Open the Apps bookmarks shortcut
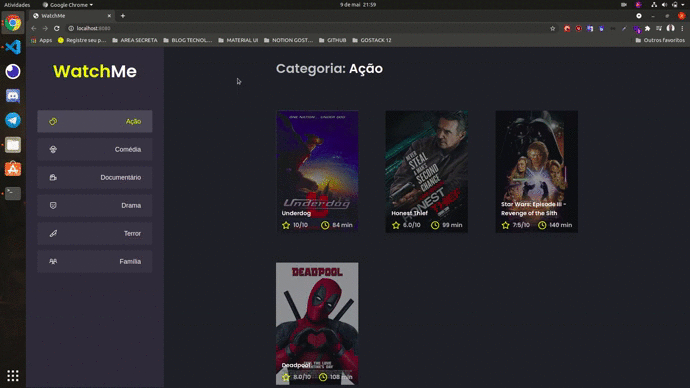 pos(41,40)
